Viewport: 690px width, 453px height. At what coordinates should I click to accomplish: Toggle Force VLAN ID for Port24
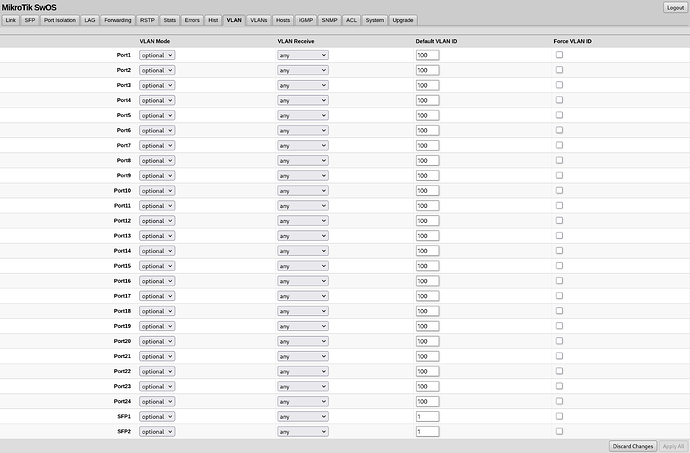coord(559,401)
